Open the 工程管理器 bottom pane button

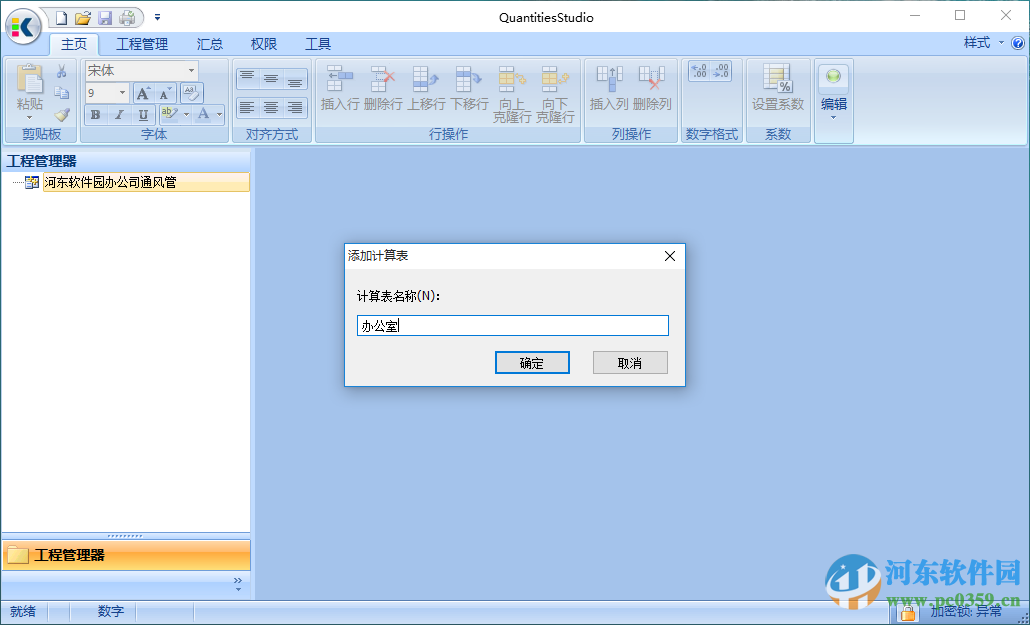tap(126, 555)
